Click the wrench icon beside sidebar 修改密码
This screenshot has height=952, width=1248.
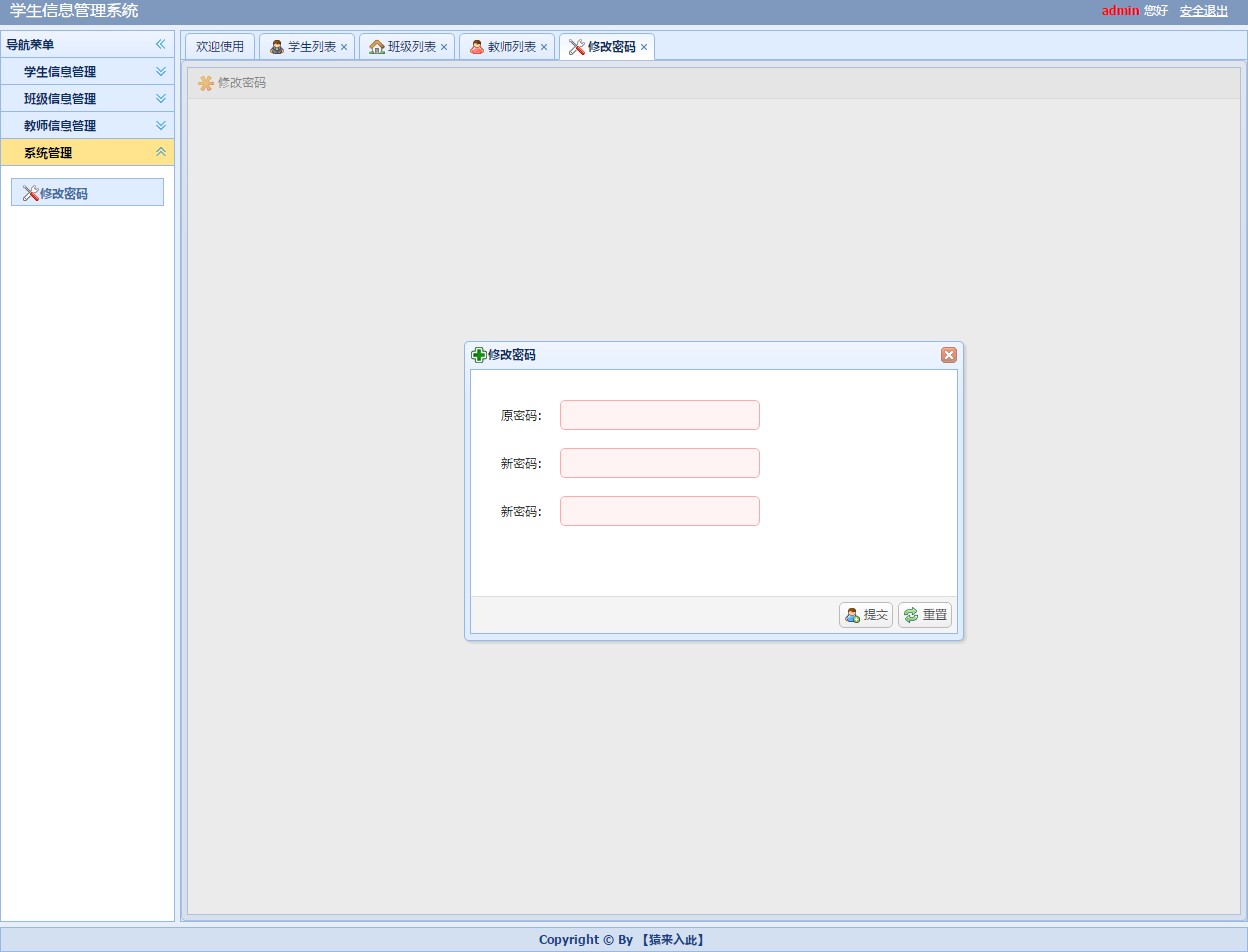click(x=30, y=193)
